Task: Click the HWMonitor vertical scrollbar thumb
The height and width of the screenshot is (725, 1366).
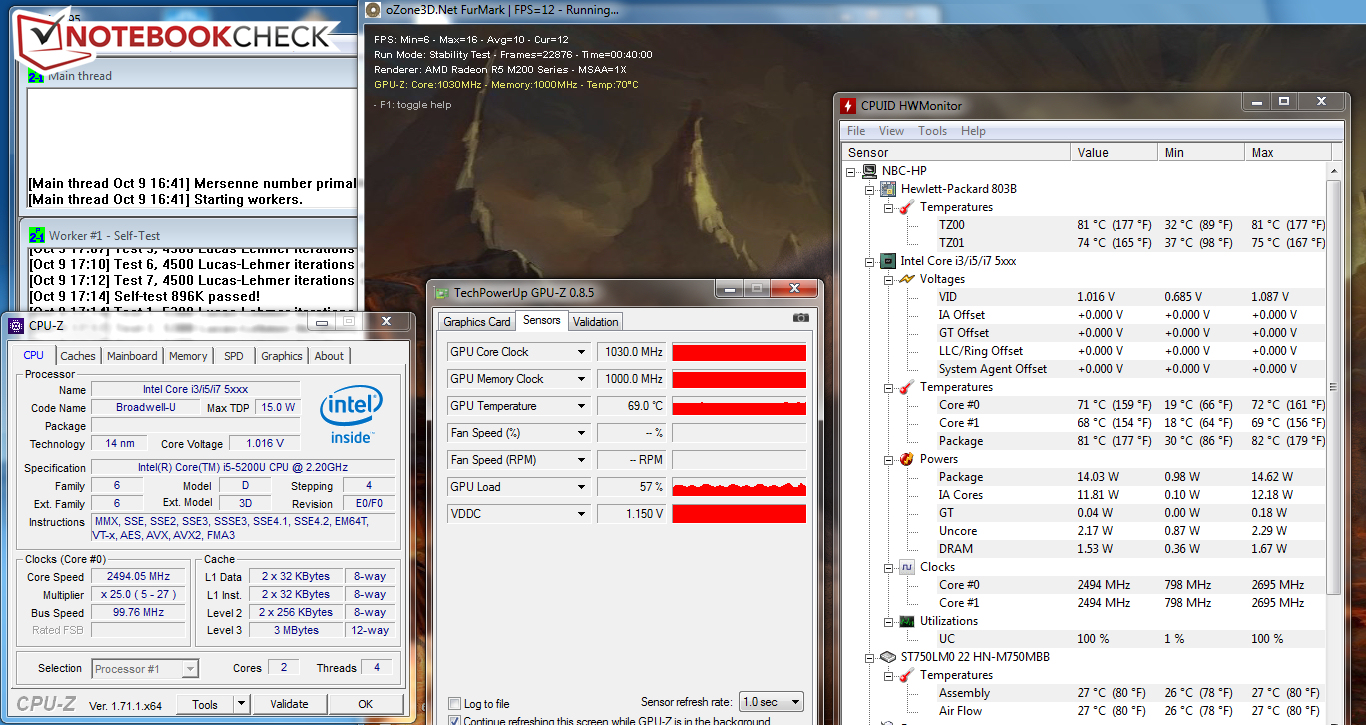Action: [x=1334, y=387]
